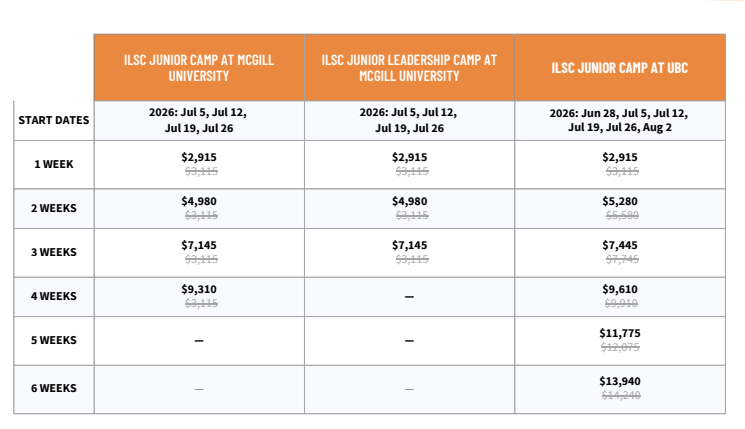Image resolution: width=745 pixels, height=429 pixels.
Task: Select the $11,775 five-week price
Action: coord(619,333)
